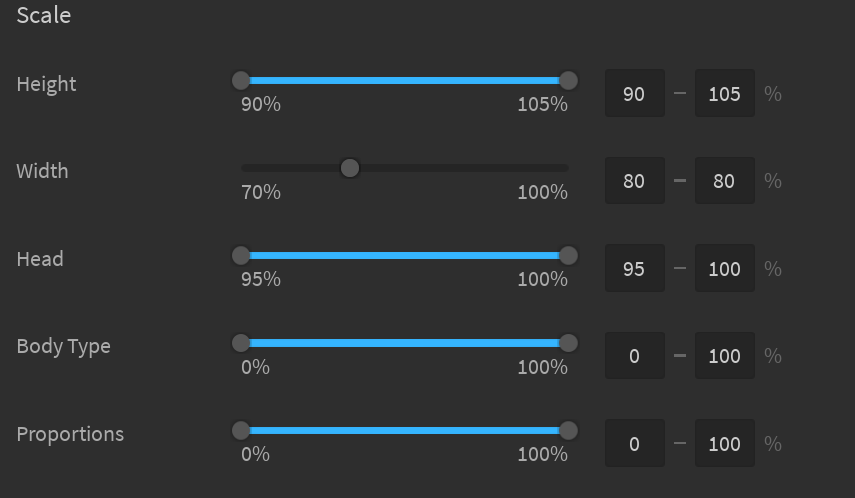Focus the Body Type minimum value field
855x498 pixels.
pyautogui.click(x=634, y=356)
